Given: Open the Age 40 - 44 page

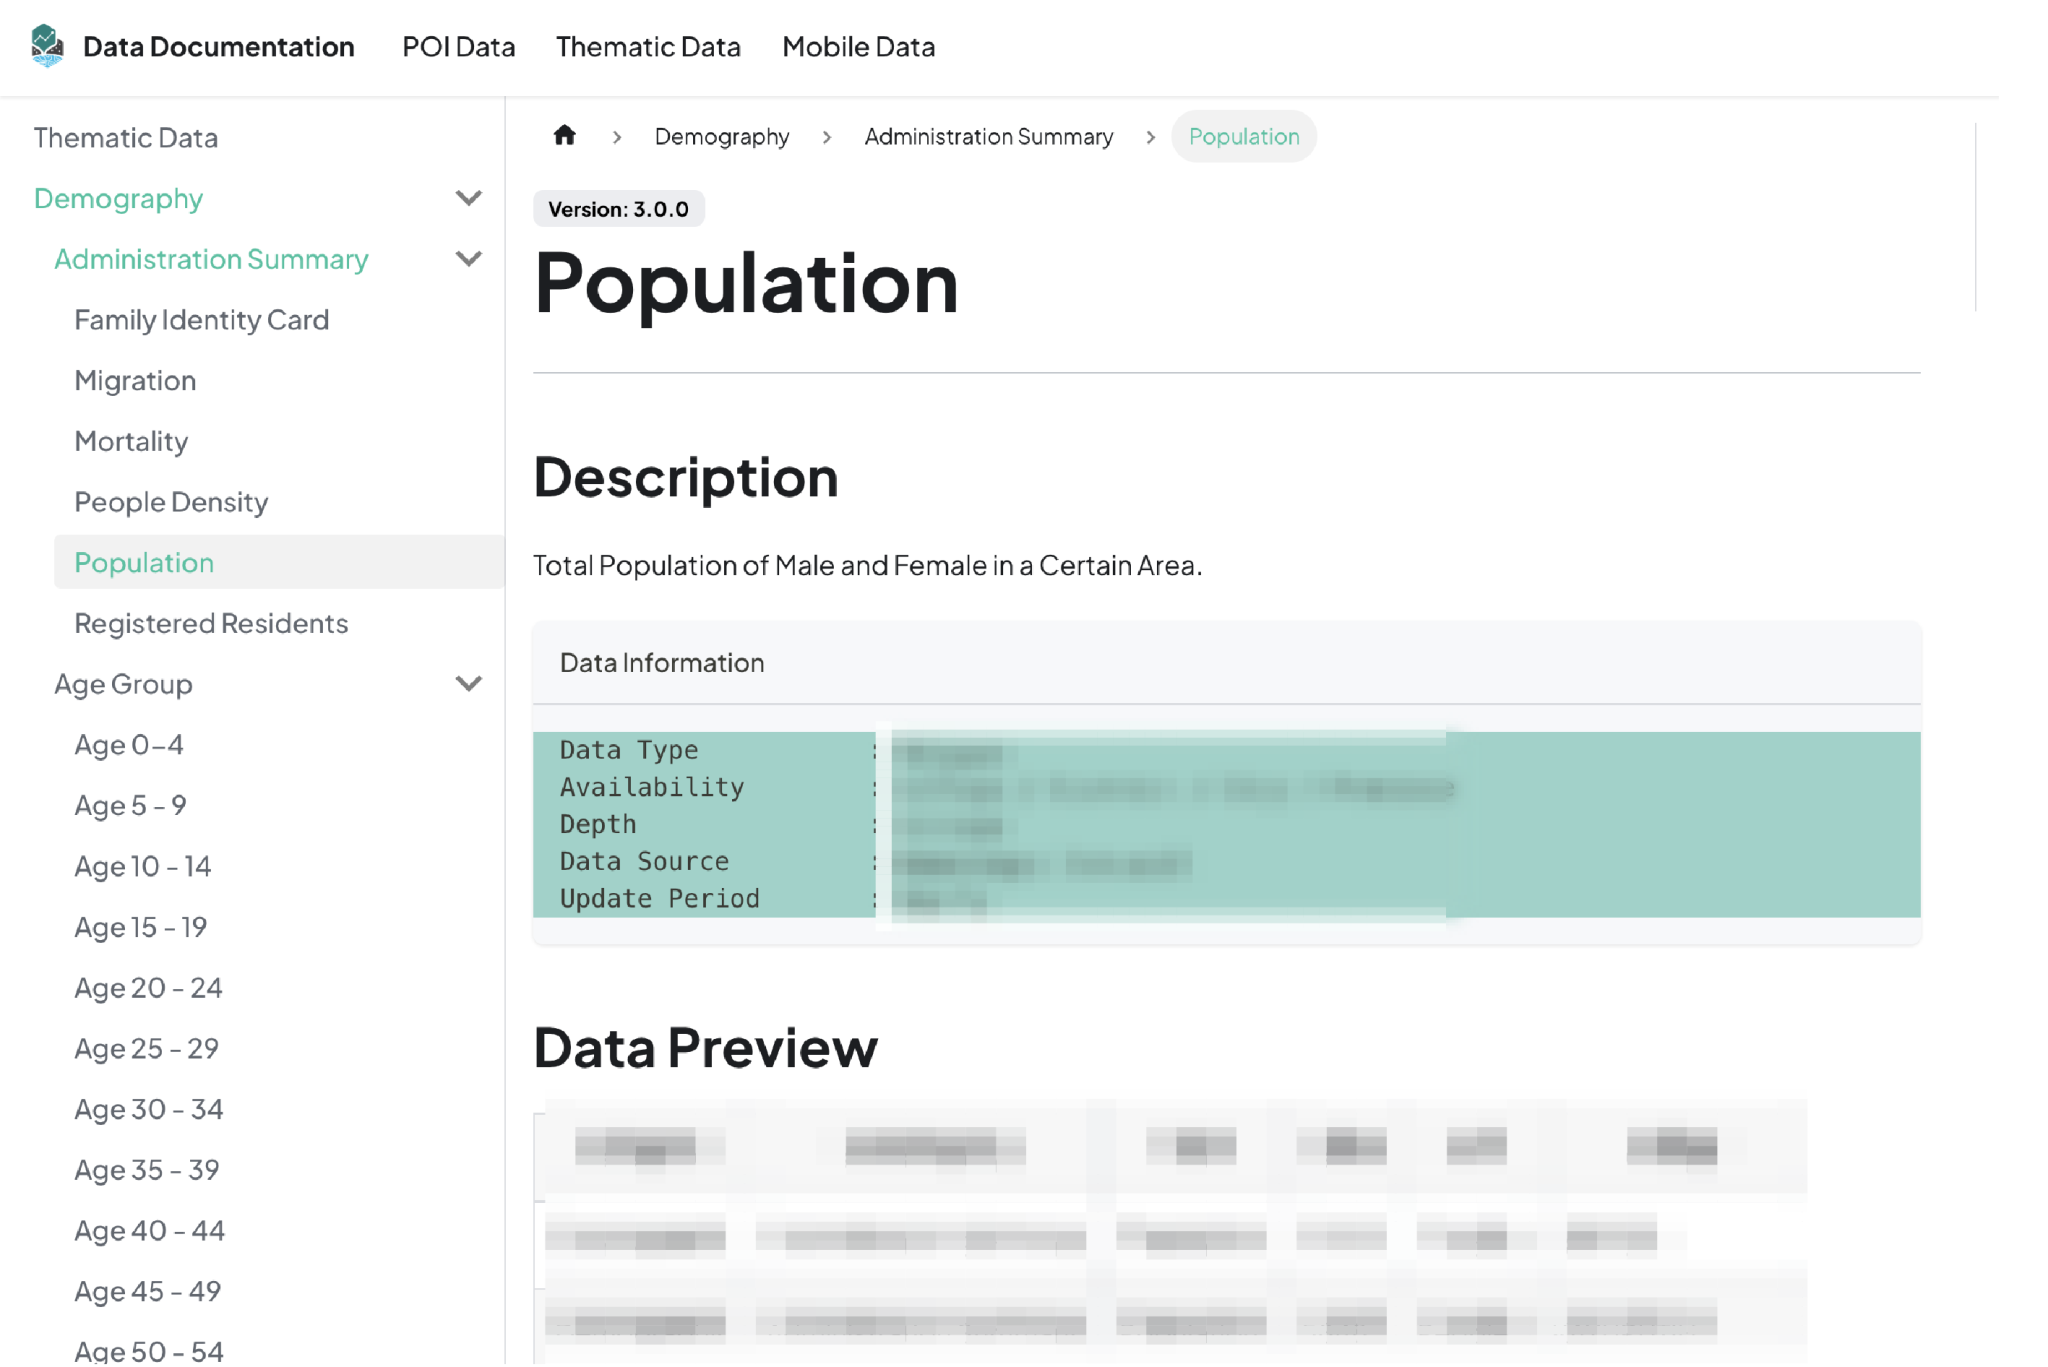Looking at the screenshot, I should (149, 1230).
